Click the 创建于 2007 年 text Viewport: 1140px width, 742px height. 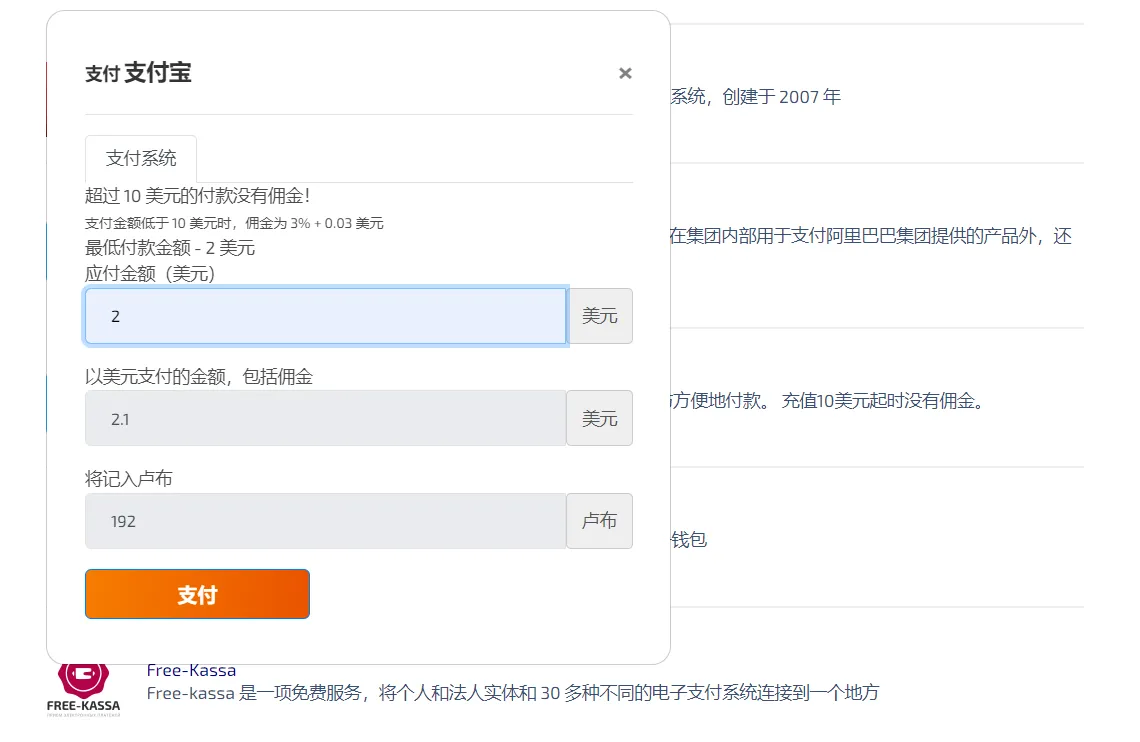point(782,97)
